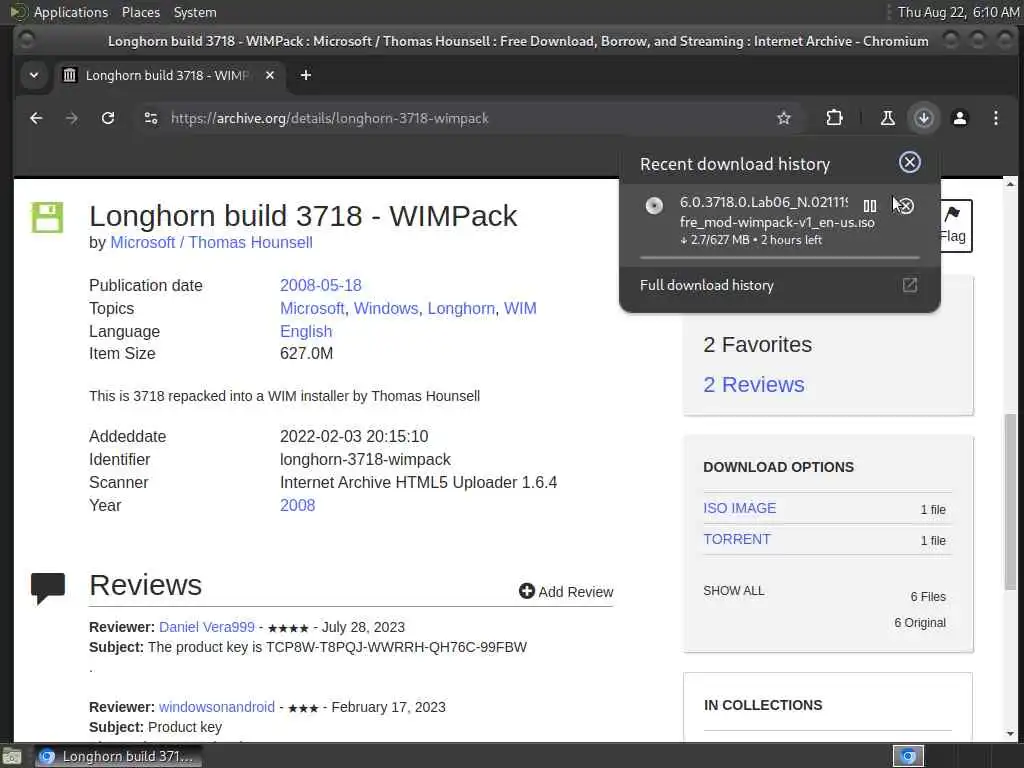The height and width of the screenshot is (768, 1024).
Task: Open a new tab with plus button
Action: tap(305, 75)
